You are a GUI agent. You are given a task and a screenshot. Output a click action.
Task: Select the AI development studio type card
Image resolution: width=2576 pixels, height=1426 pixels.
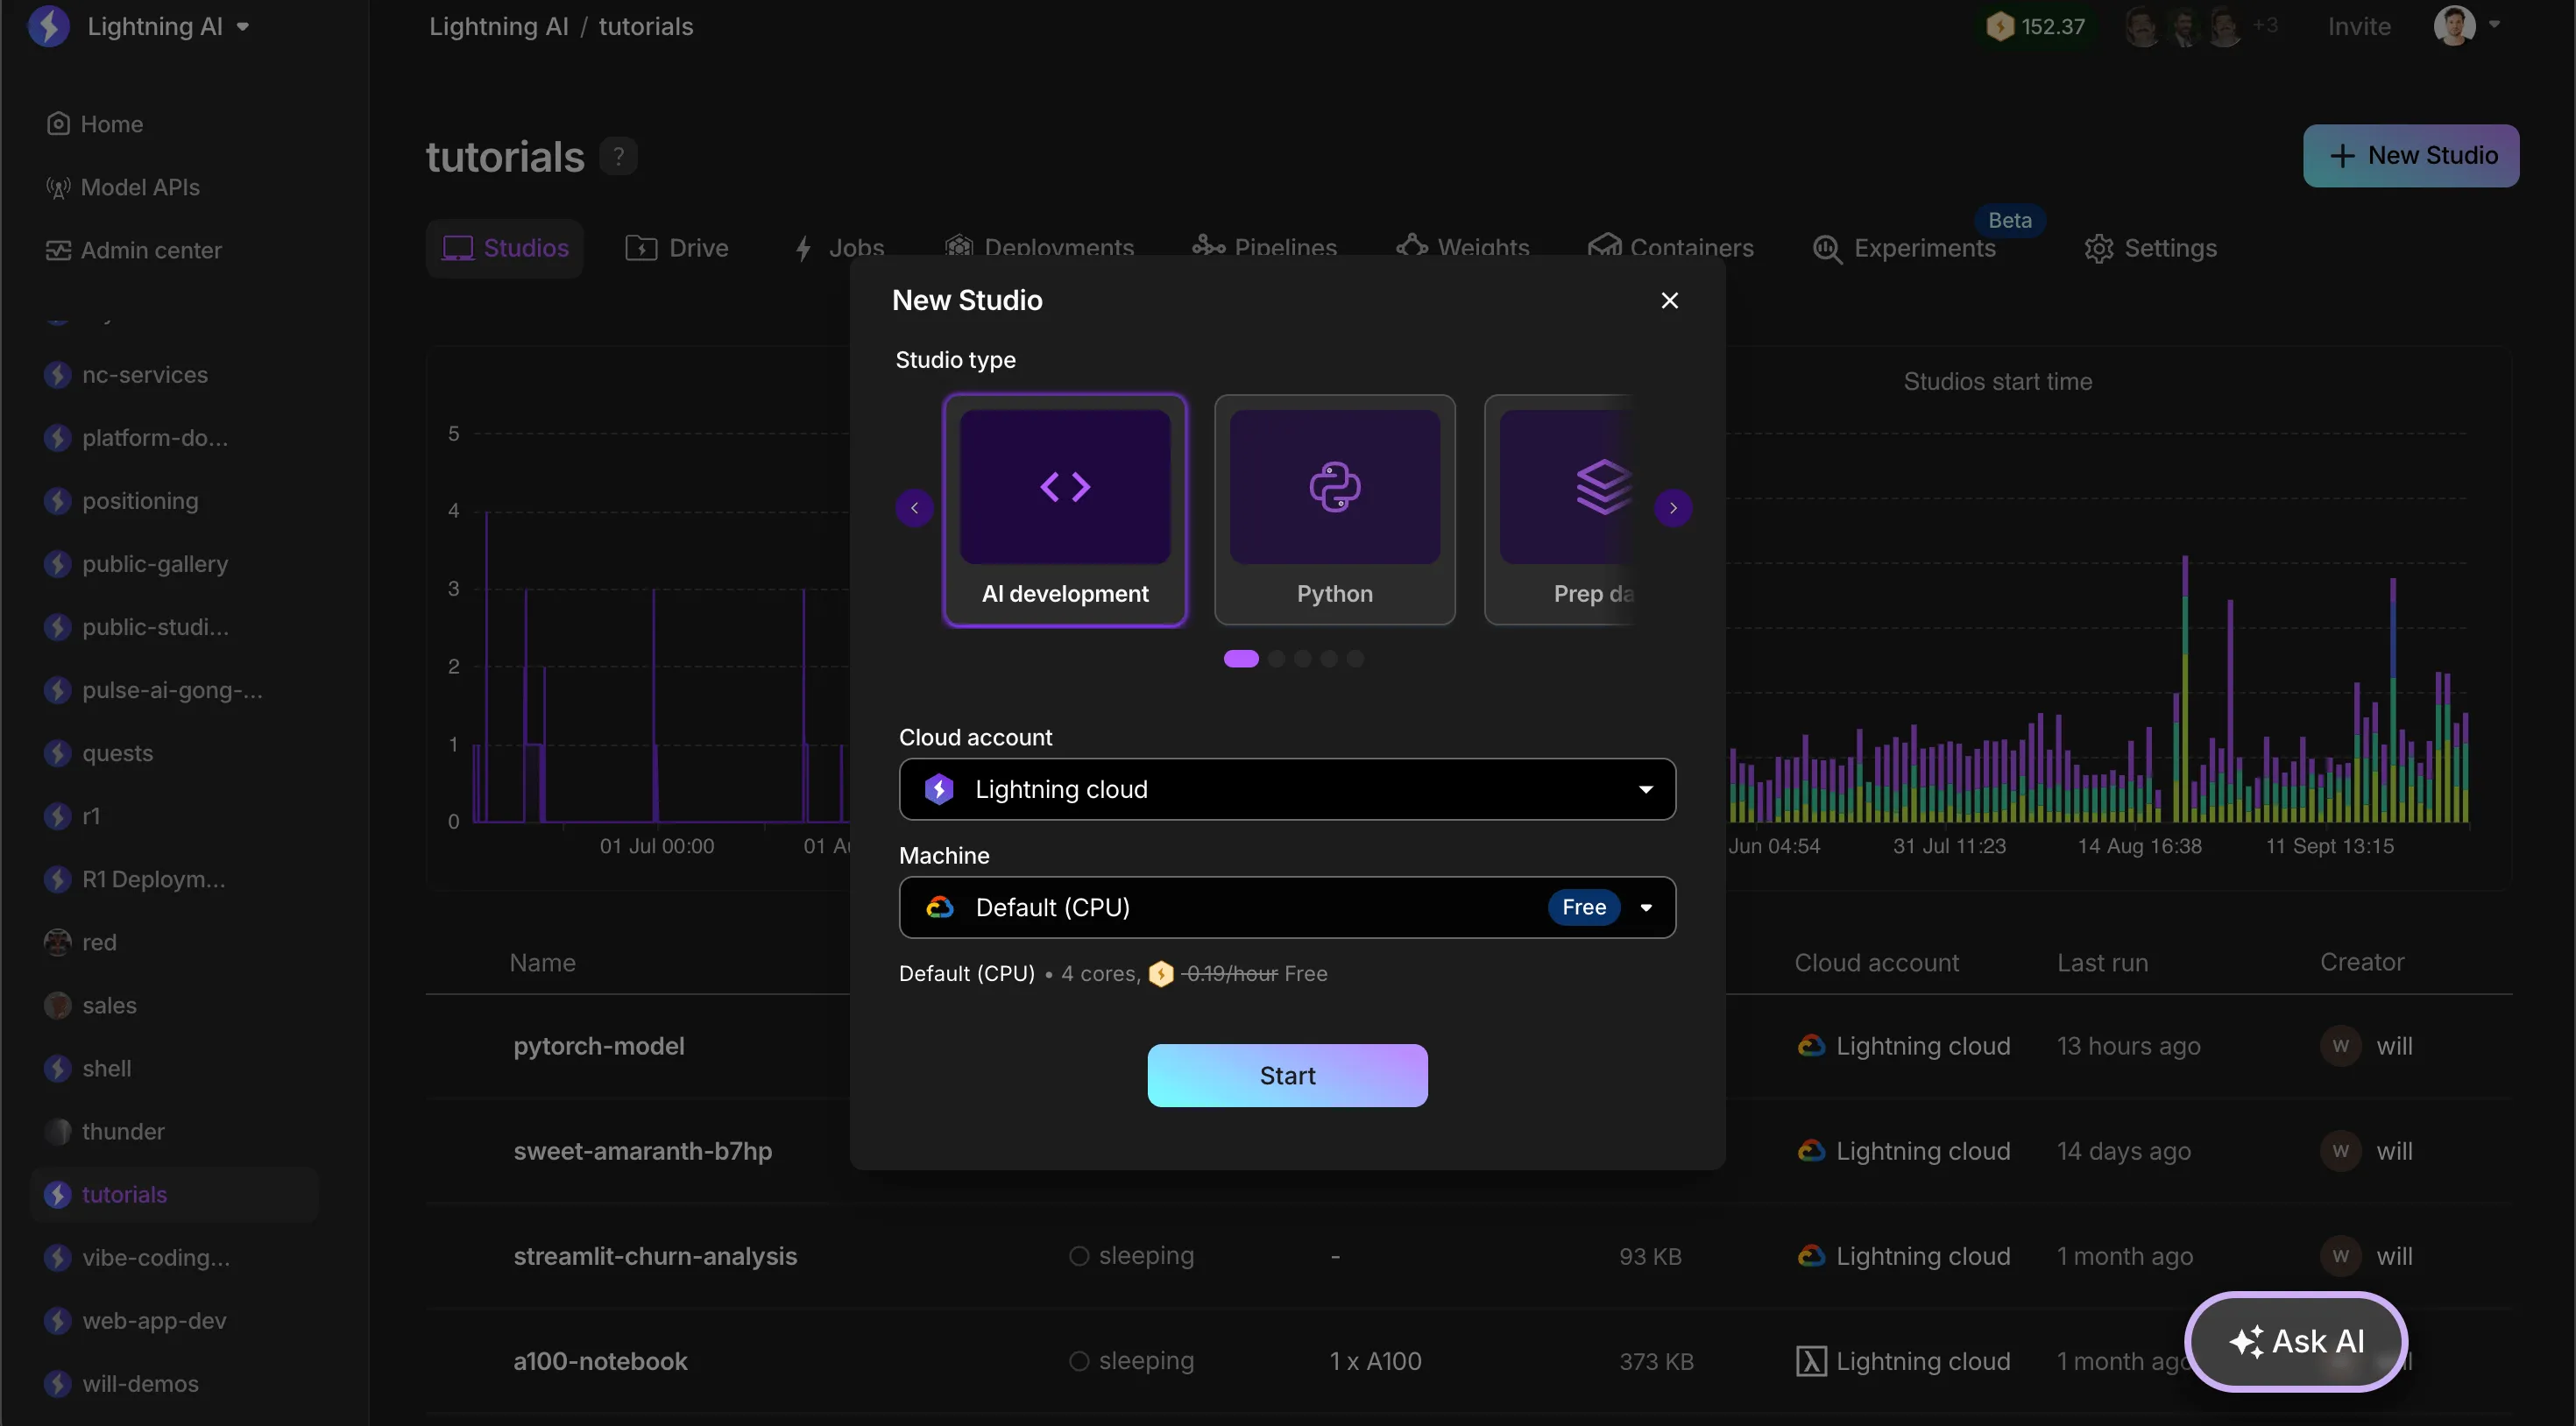[1065, 510]
